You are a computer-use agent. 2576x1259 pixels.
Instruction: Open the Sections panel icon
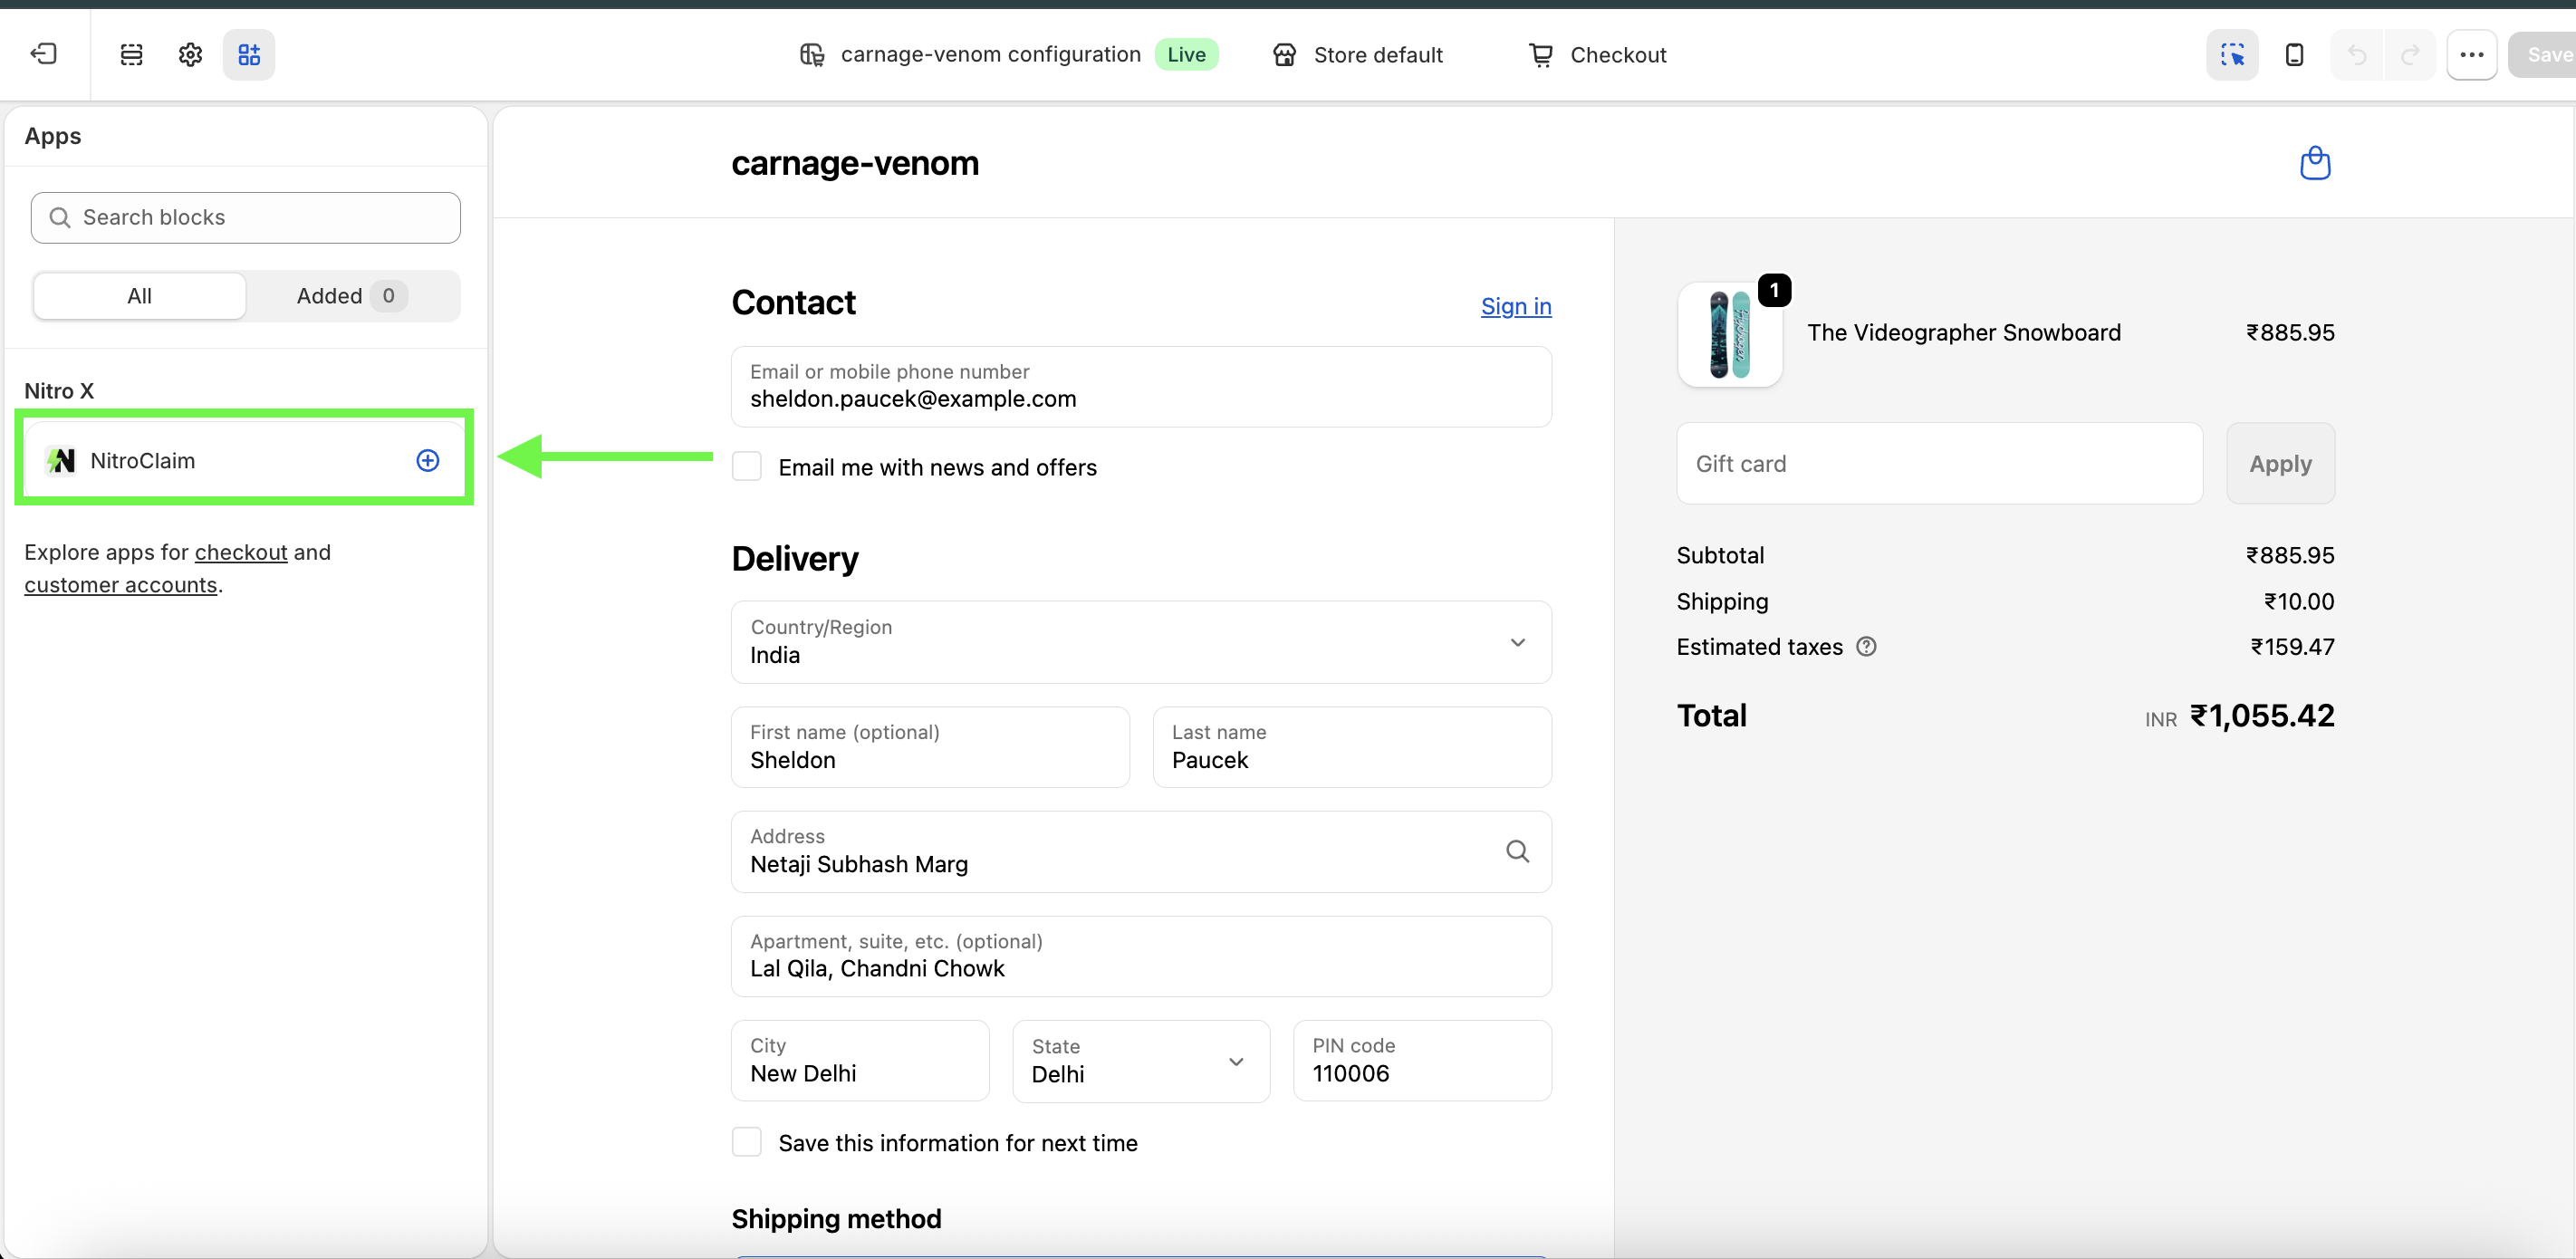[x=131, y=54]
